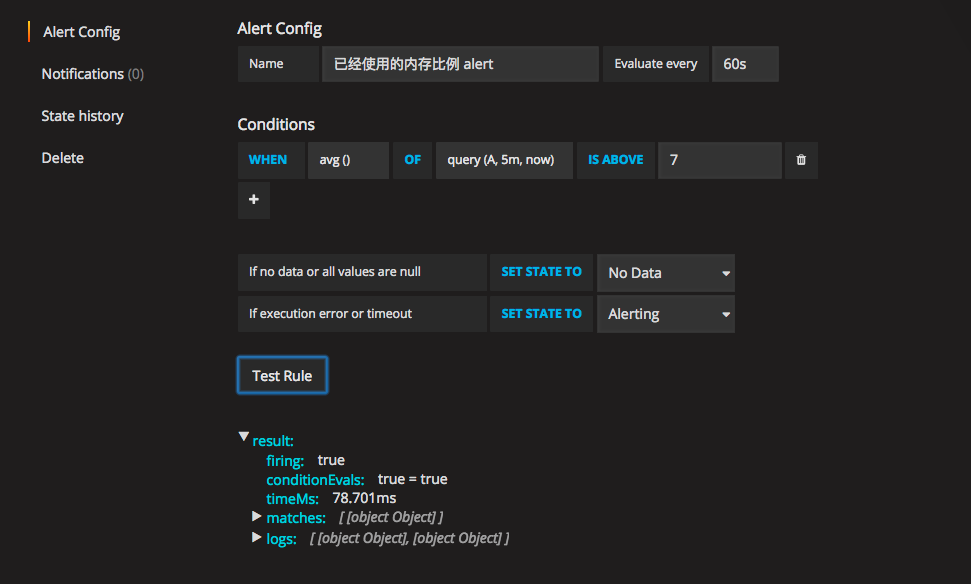Open the State history tab
Screen dimensions: 971x584
click(82, 116)
